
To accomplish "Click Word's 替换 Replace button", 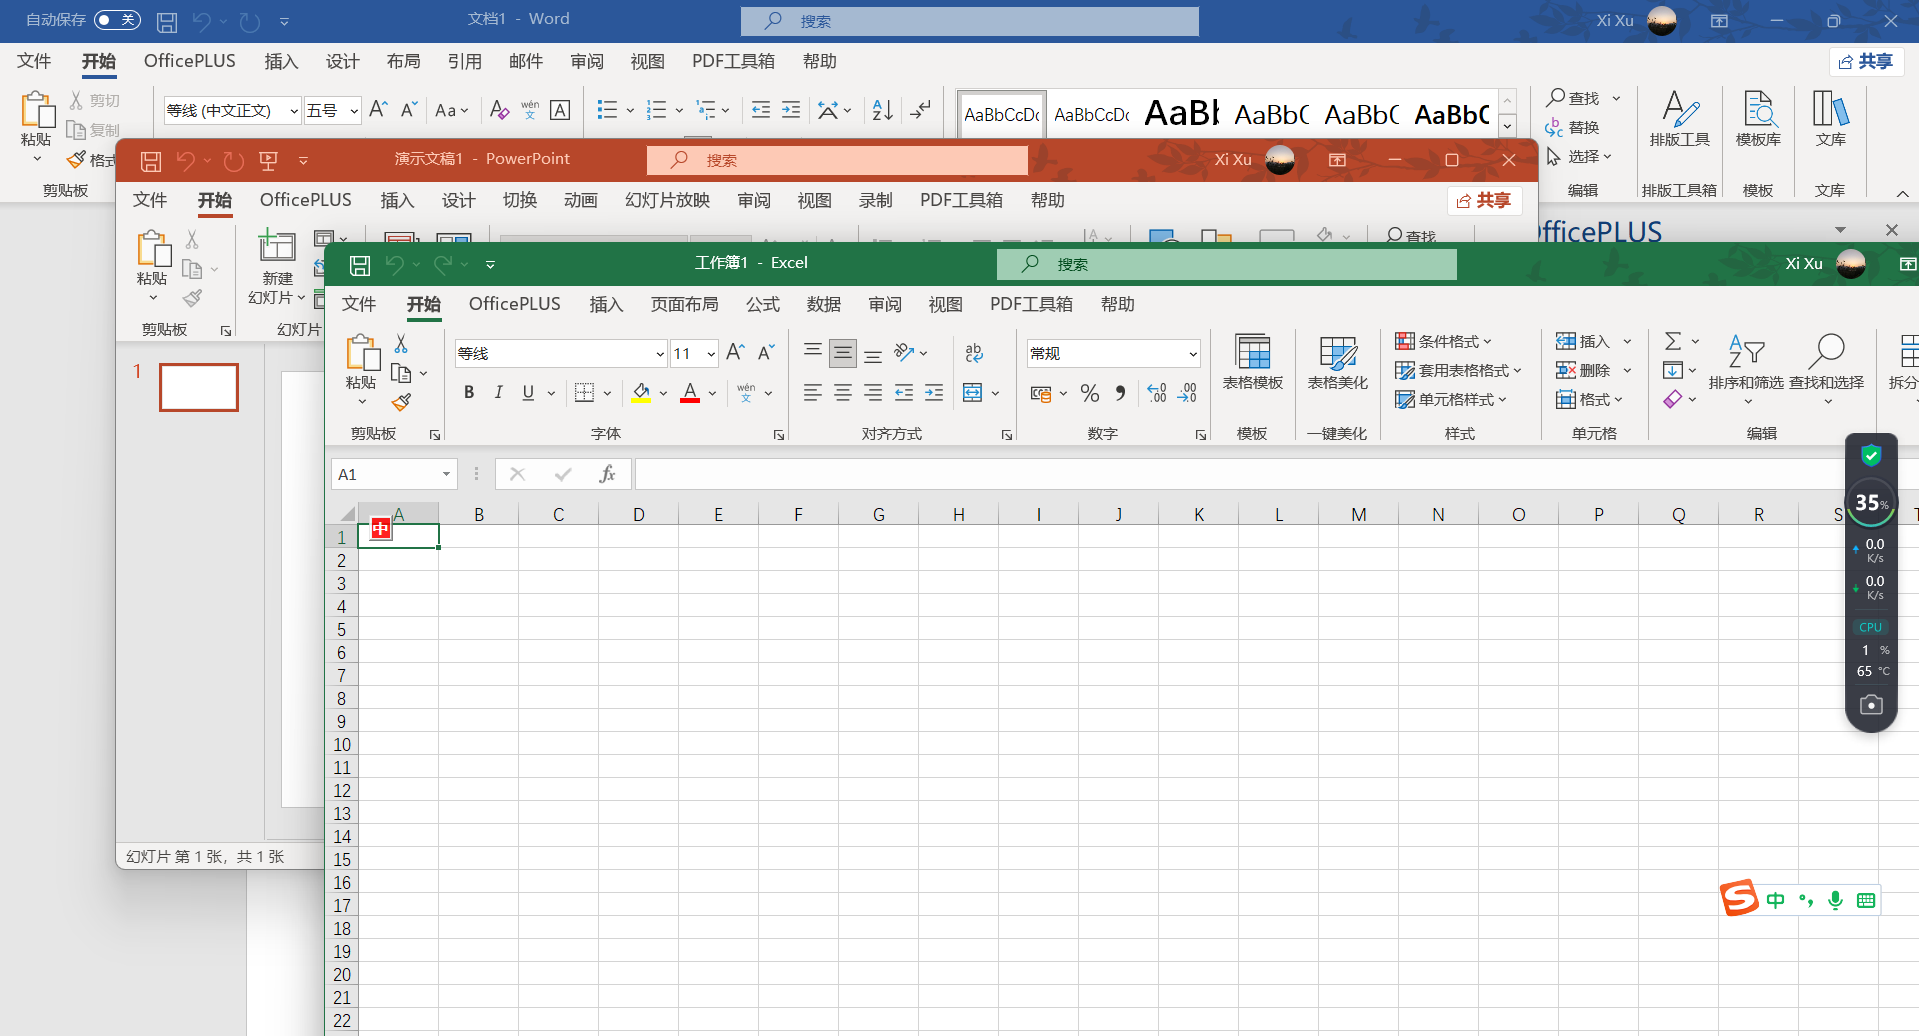I will pos(1573,127).
